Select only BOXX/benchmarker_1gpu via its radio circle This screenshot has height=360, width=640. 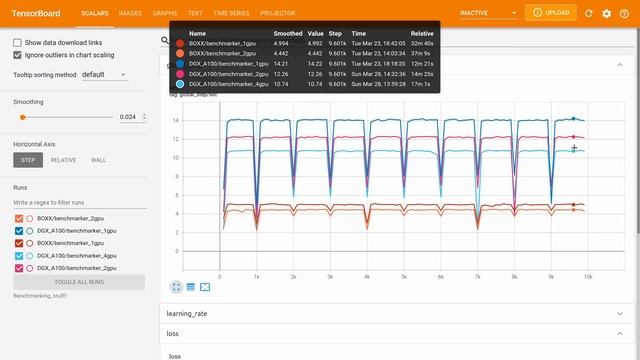[x=29, y=243]
